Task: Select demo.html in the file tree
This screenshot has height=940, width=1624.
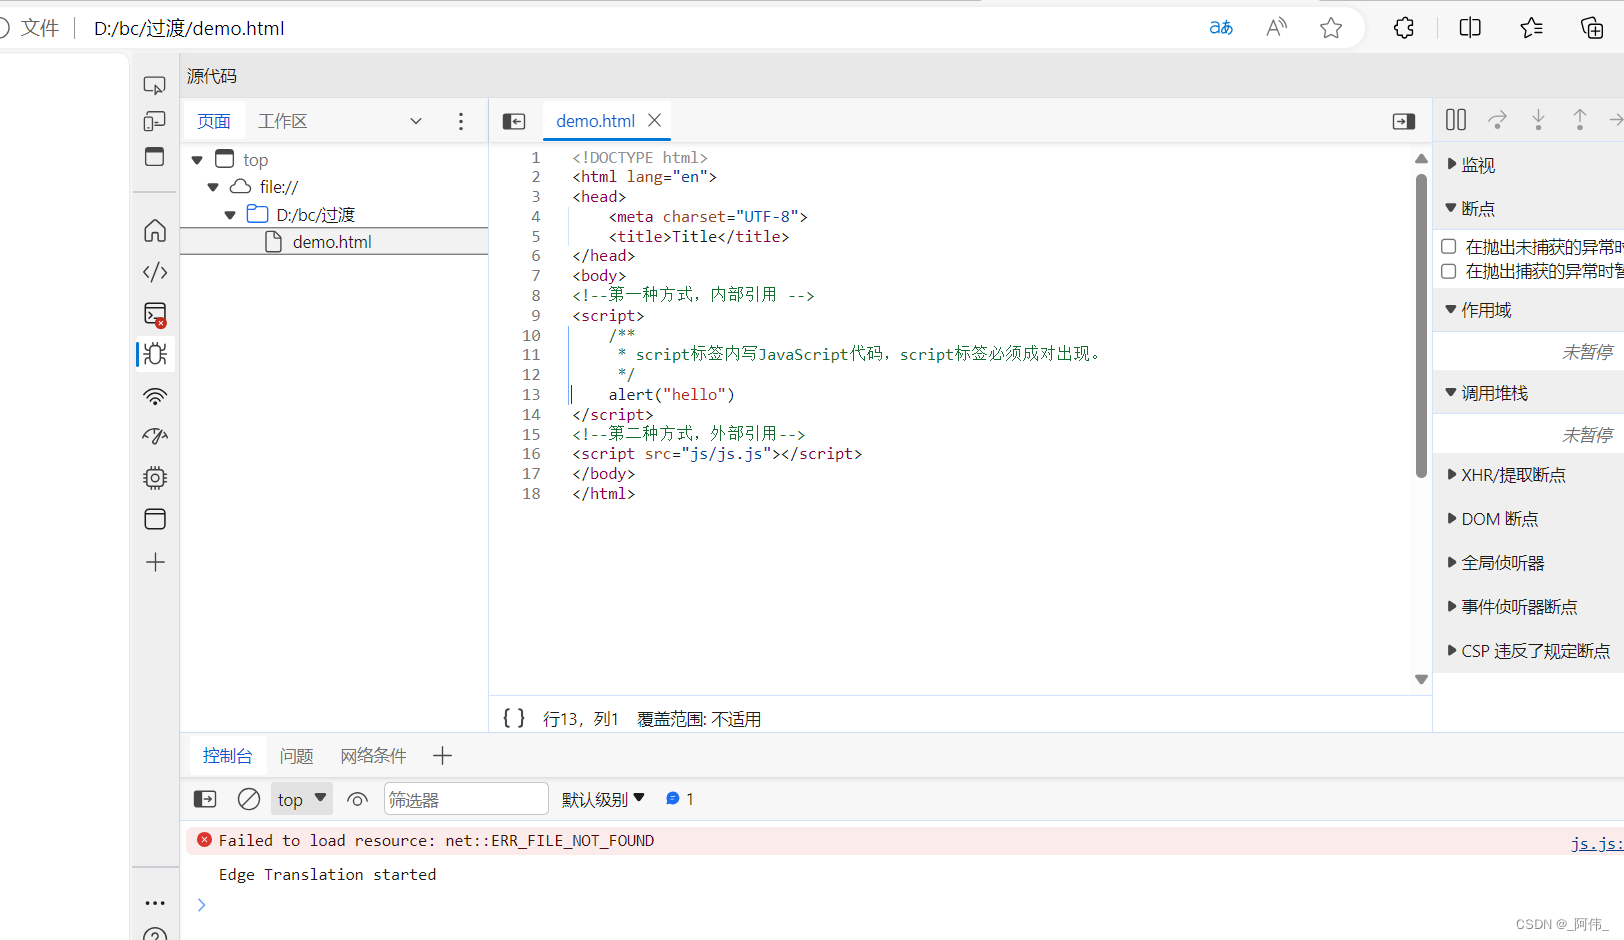Action: [x=334, y=242]
